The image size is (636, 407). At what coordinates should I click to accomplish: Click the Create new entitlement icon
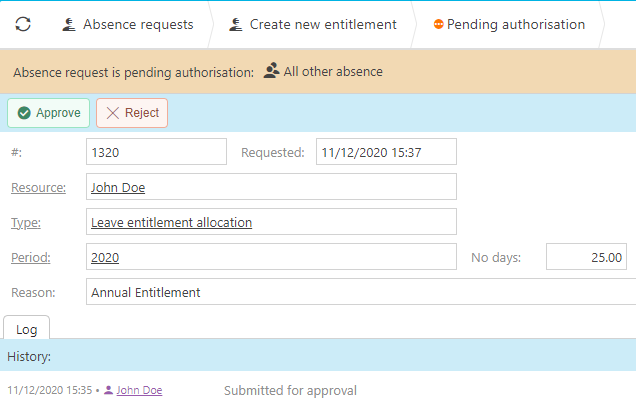[x=235, y=24]
